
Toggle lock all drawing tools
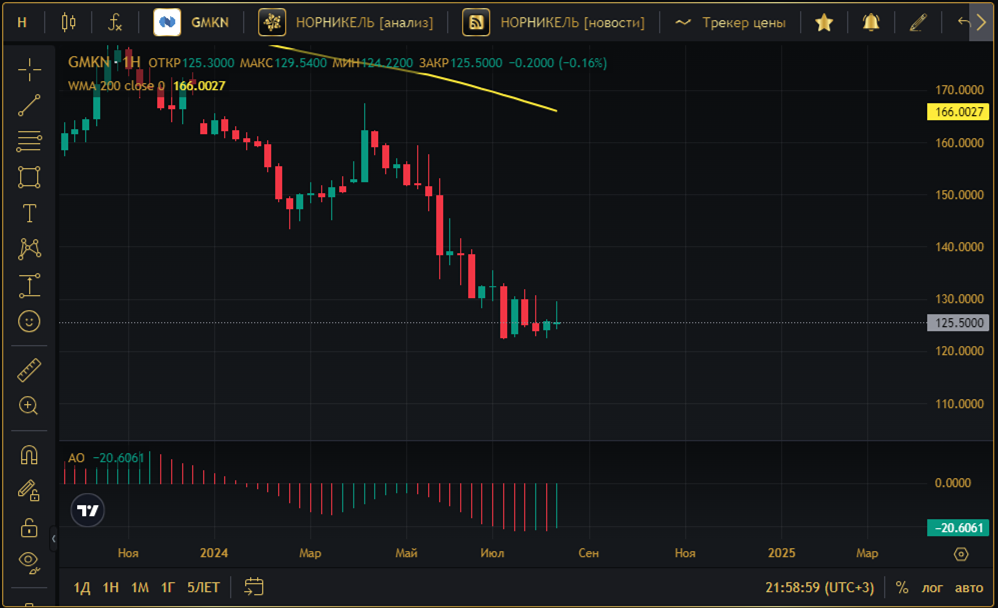29,527
